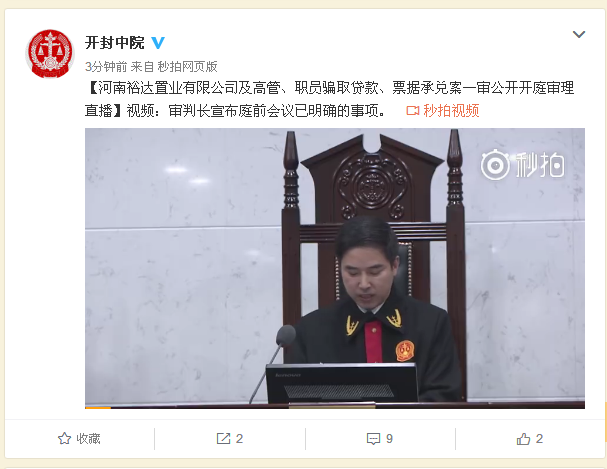Image resolution: width=607 pixels, height=469 pixels.
Task: Open the 开封中院 account name link
Action: [115, 43]
